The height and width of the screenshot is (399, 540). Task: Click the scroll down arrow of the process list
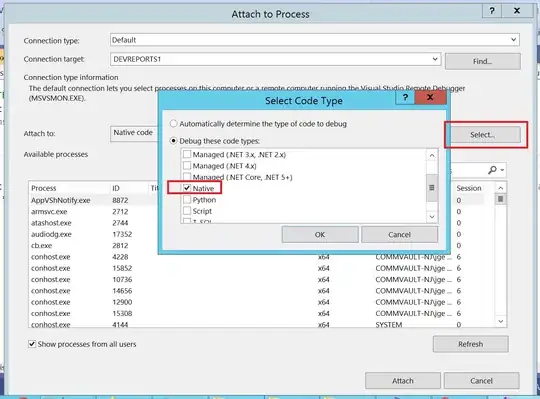(x=501, y=321)
